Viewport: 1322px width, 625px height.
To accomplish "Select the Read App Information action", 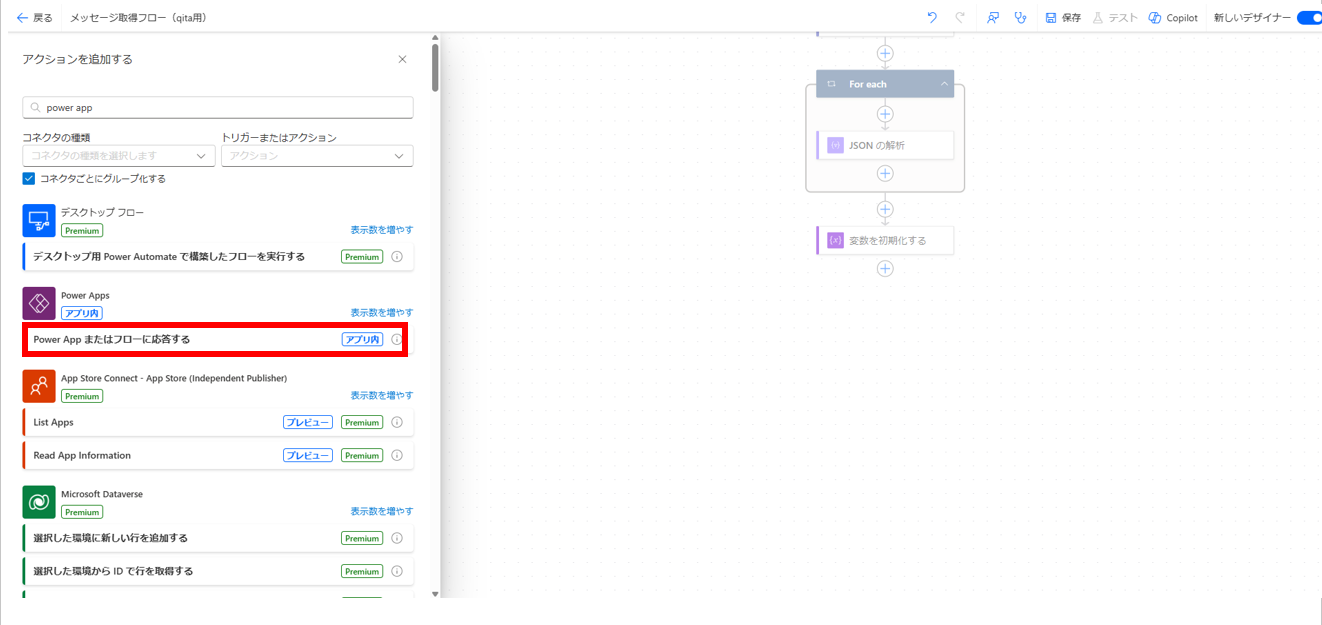I will pyautogui.click(x=218, y=455).
